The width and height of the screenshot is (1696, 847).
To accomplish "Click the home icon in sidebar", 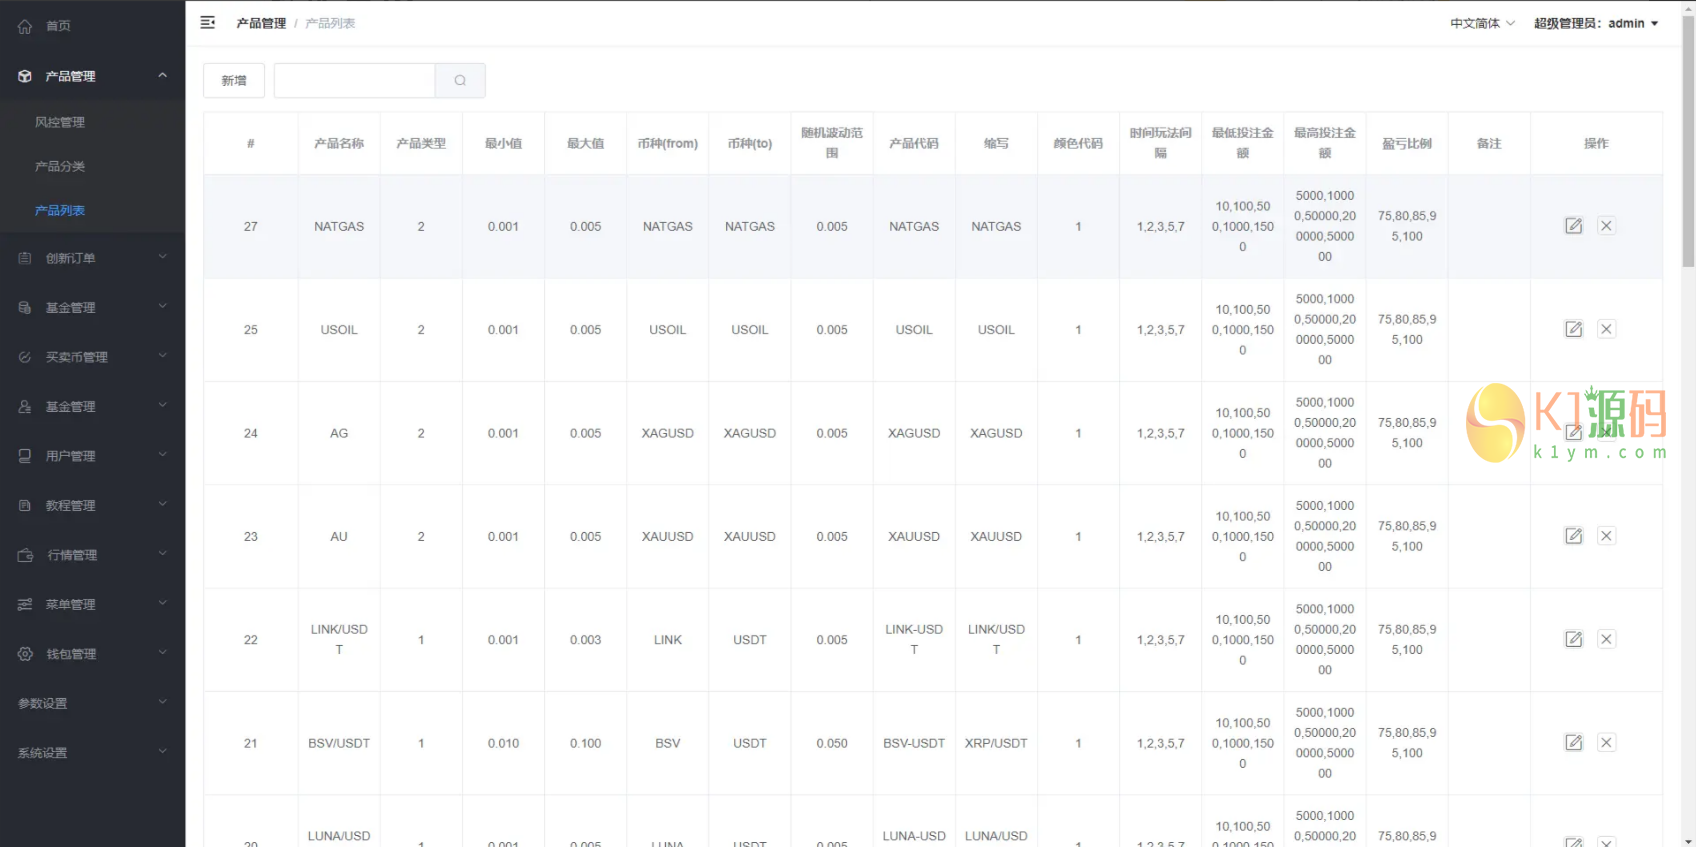I will pyautogui.click(x=25, y=26).
